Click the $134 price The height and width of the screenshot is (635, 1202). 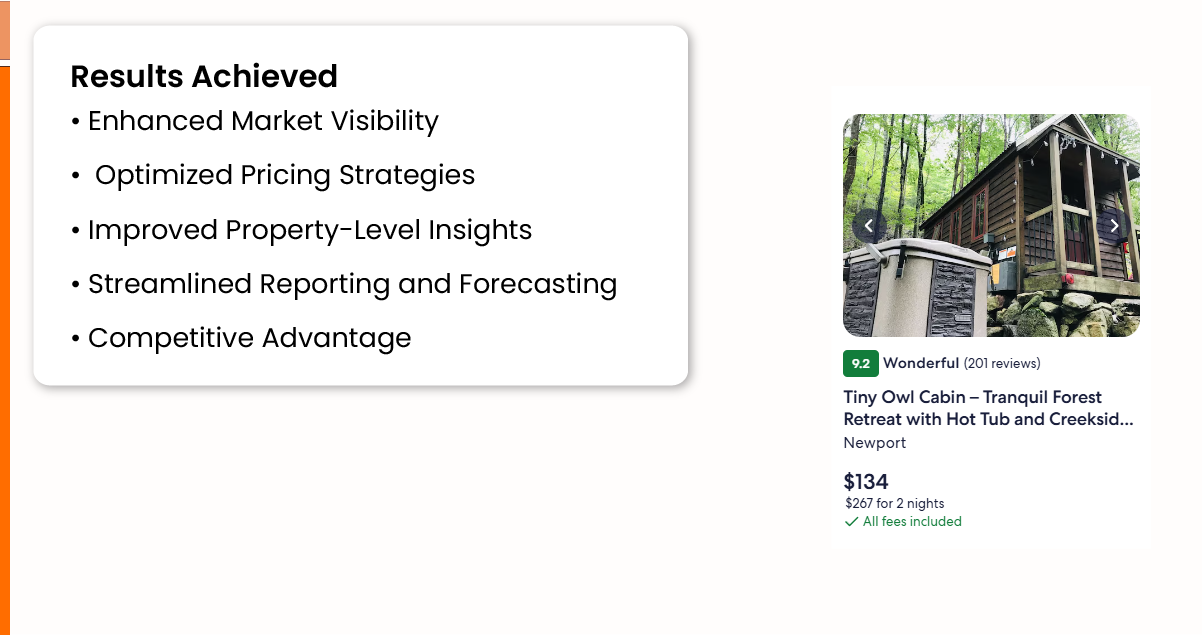click(x=866, y=481)
